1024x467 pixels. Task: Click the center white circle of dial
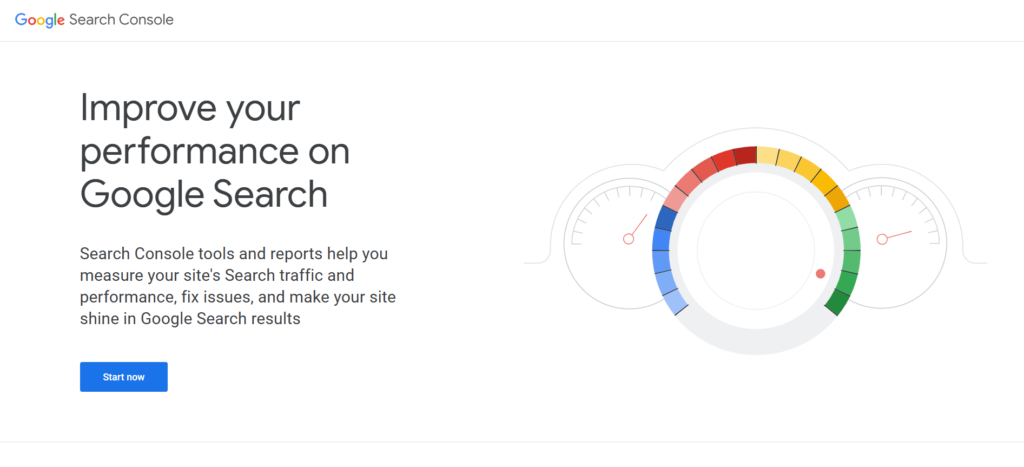(756, 250)
